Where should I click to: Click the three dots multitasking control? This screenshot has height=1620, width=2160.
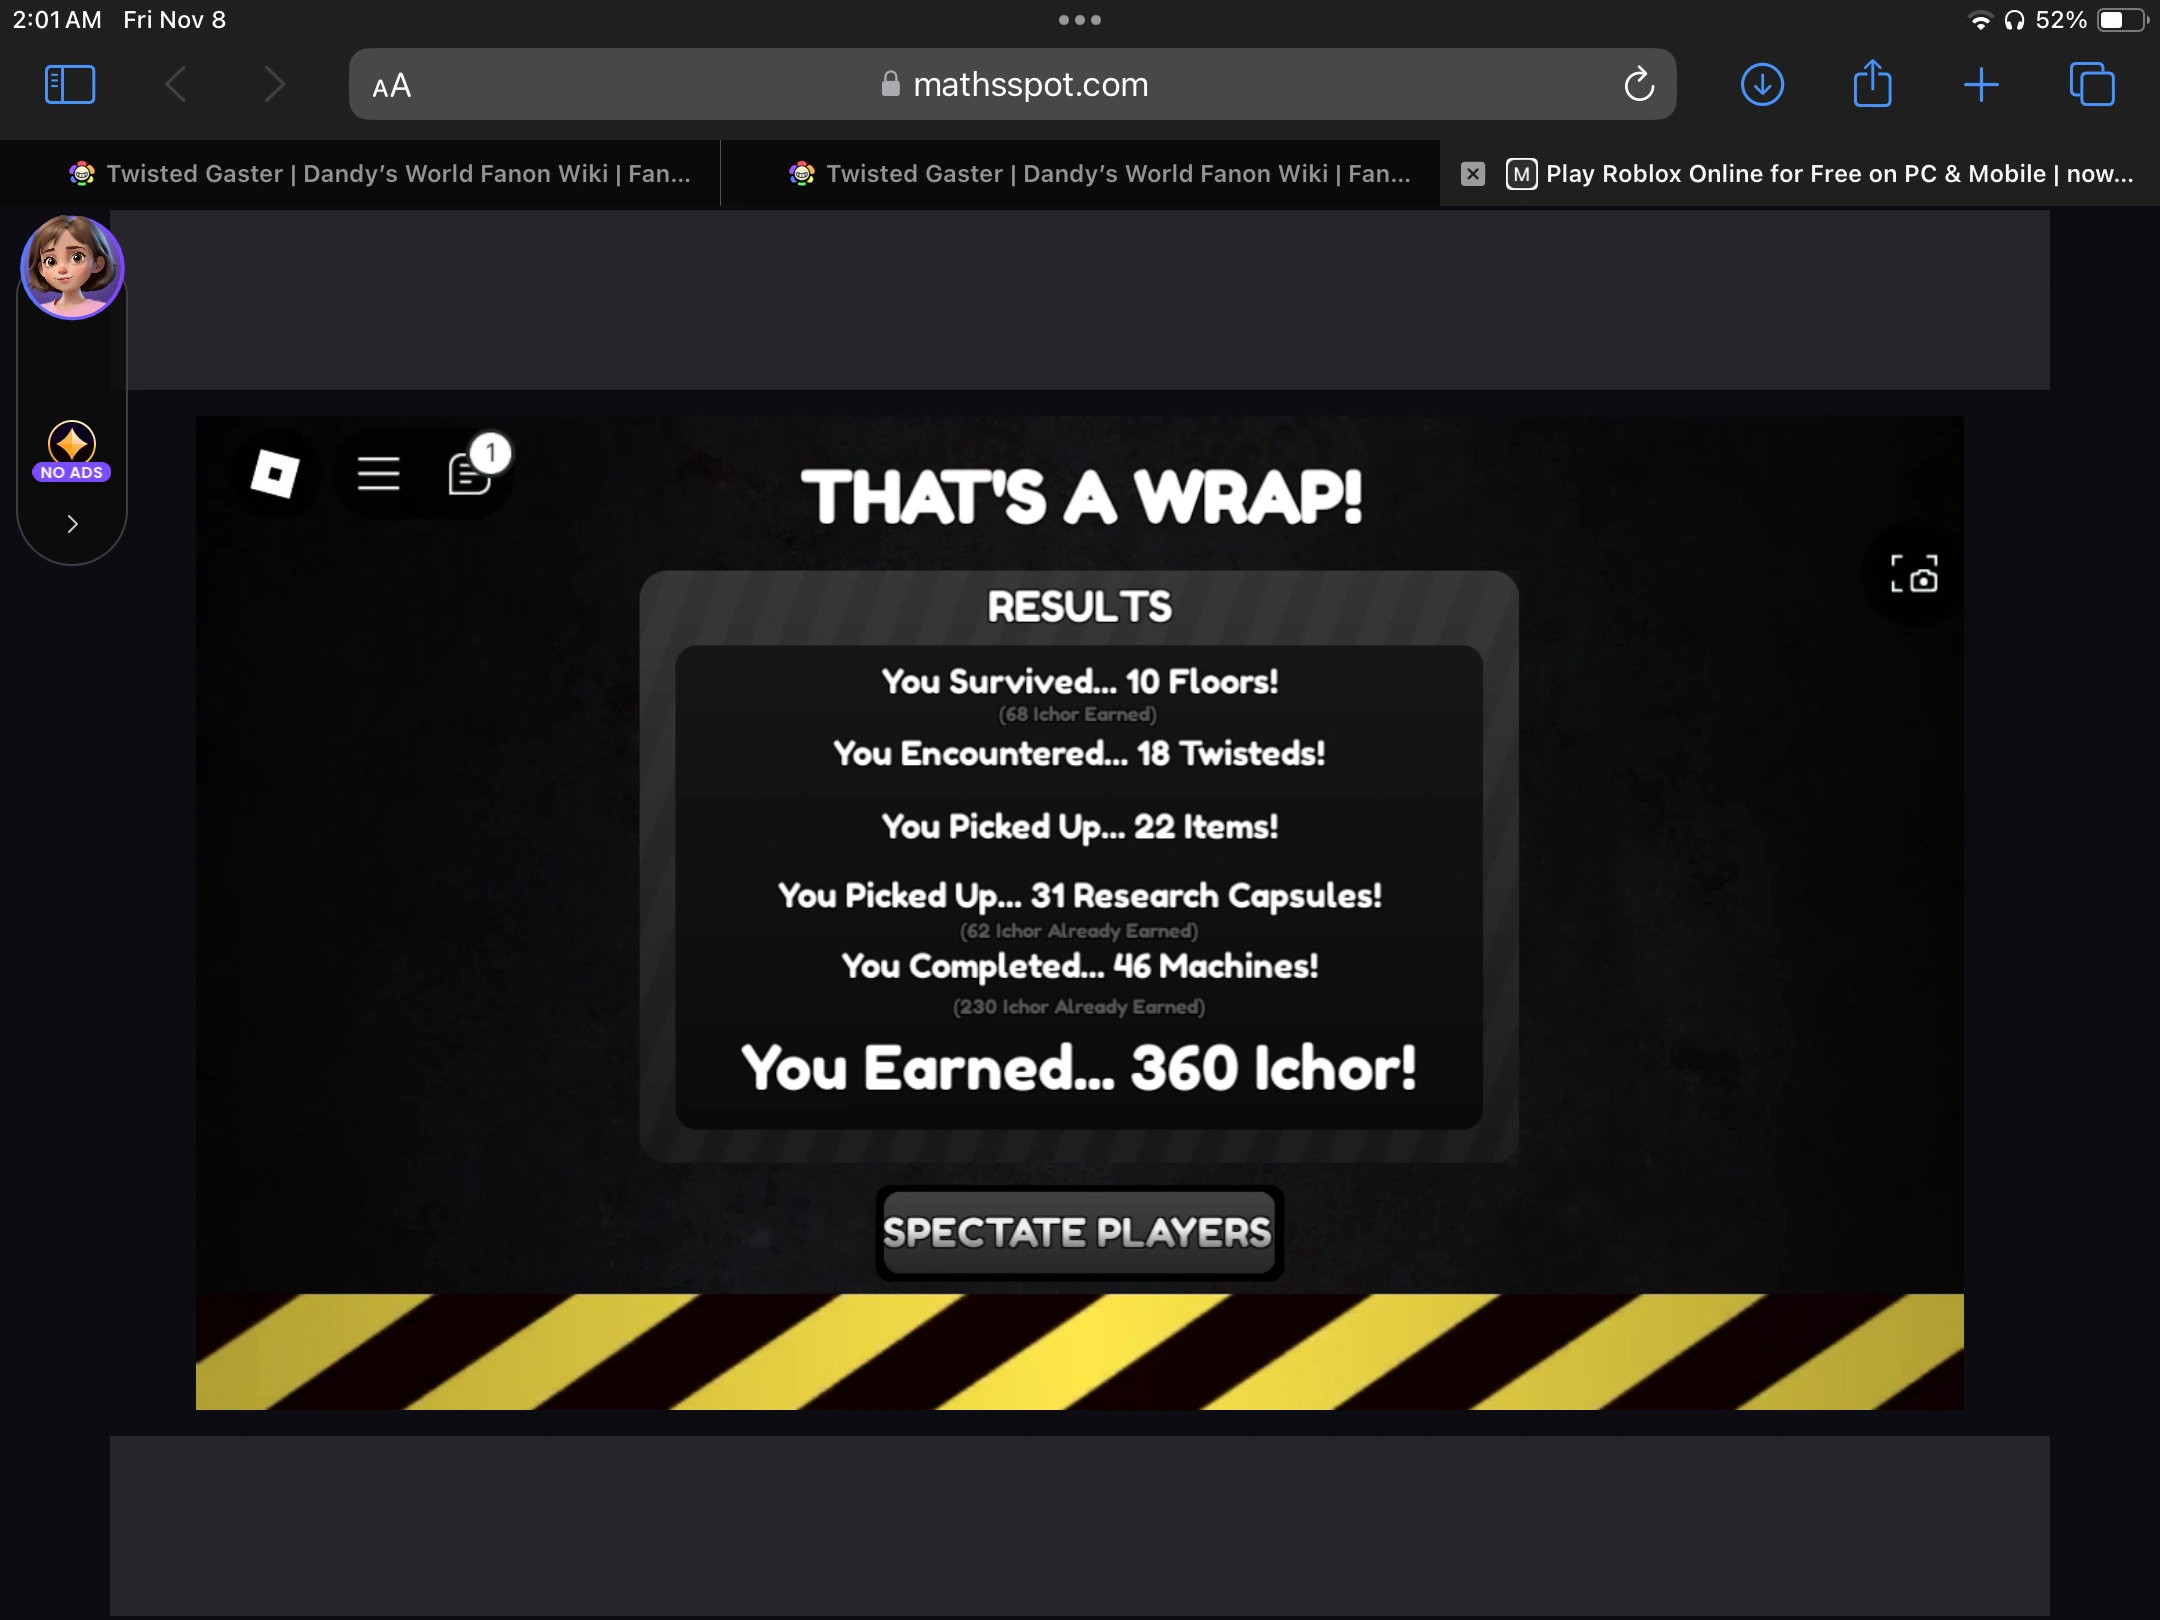tap(1079, 20)
